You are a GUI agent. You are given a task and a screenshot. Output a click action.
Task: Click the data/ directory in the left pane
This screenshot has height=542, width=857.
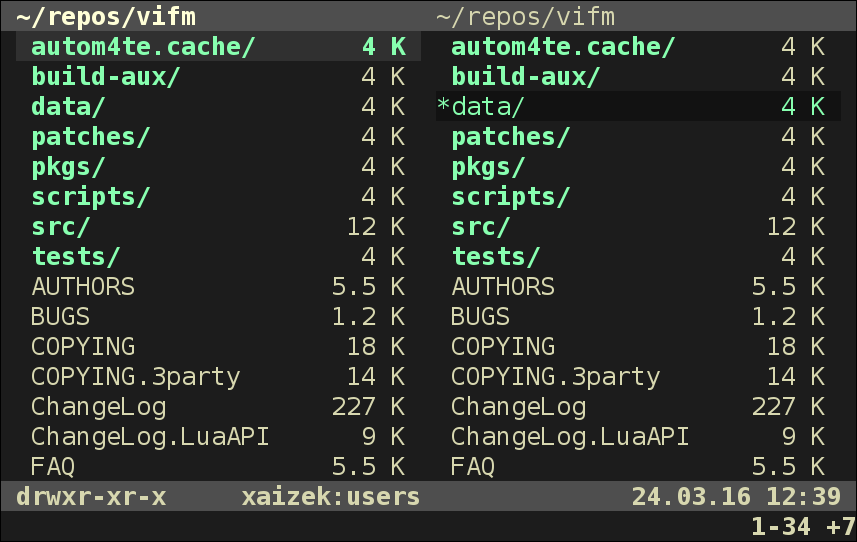tap(219, 107)
